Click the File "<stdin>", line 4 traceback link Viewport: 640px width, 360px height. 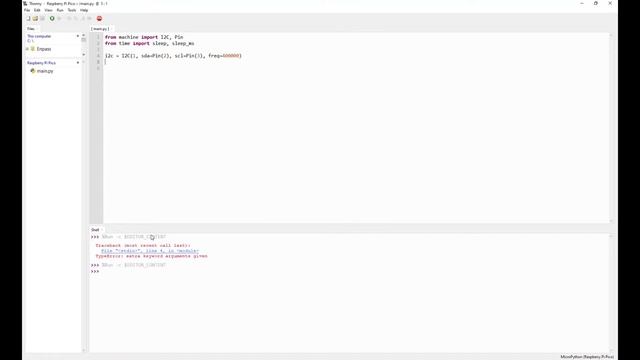150,251
